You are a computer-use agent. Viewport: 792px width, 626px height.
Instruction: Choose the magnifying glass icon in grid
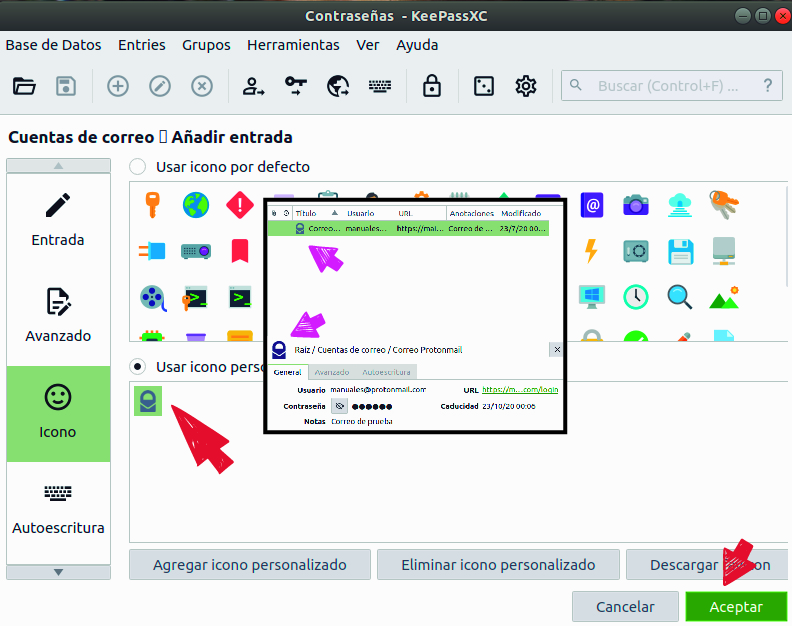[x=680, y=297]
